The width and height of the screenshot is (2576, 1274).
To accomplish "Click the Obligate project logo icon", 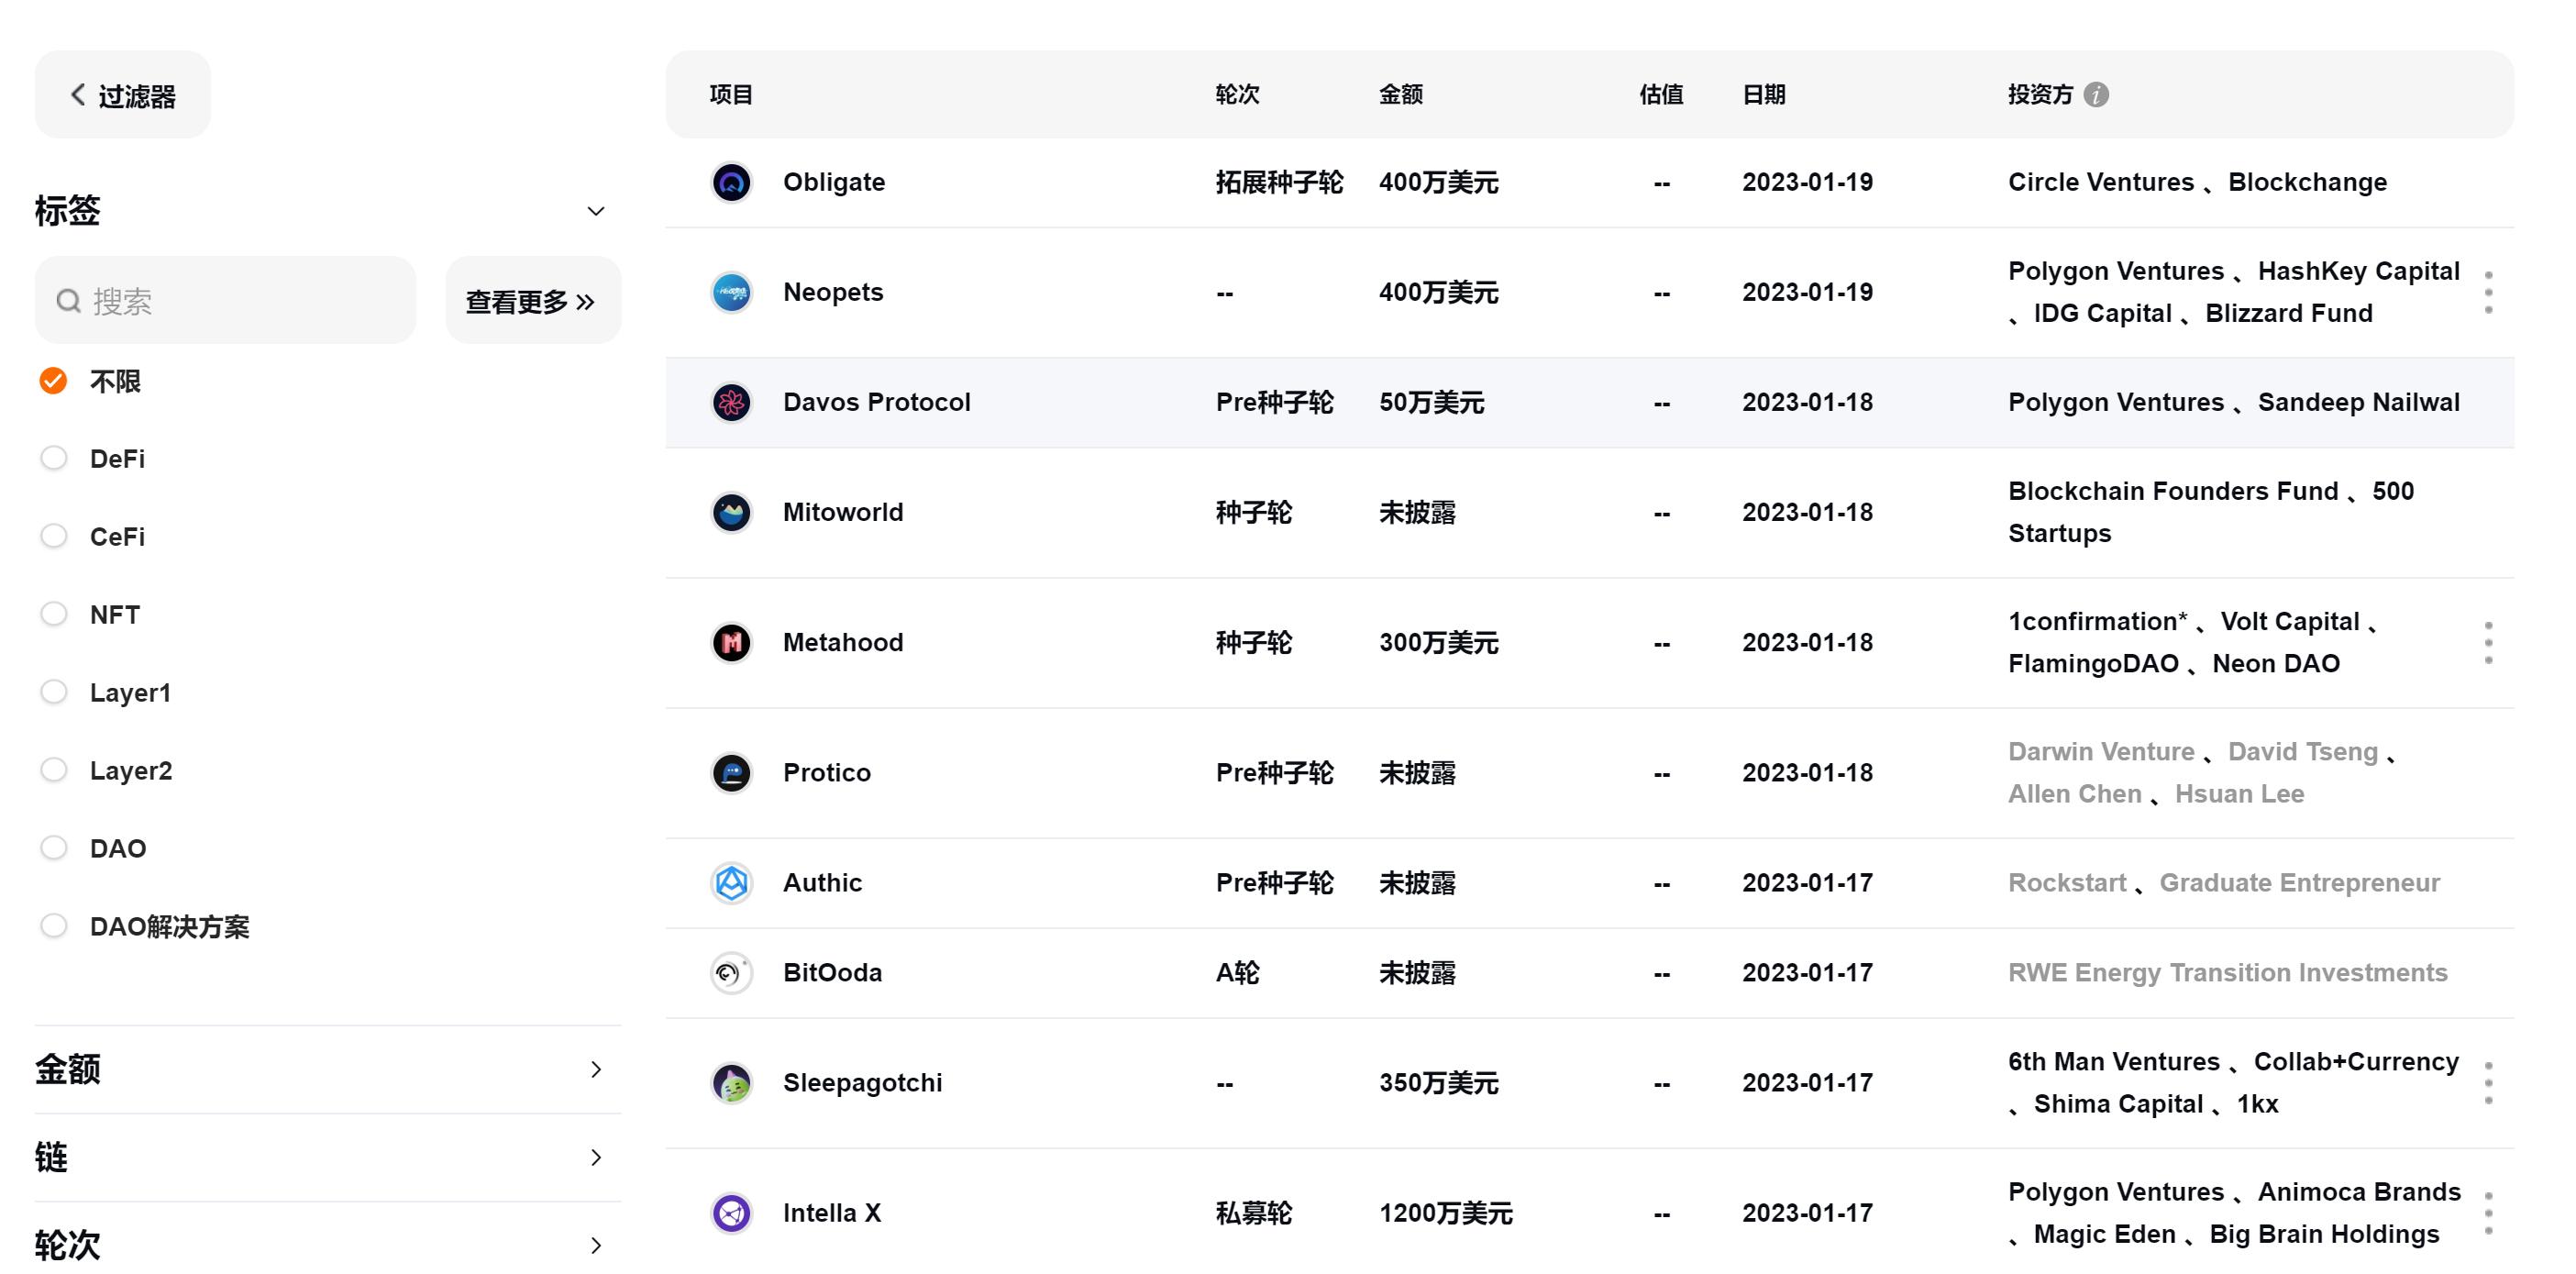I will [x=731, y=182].
